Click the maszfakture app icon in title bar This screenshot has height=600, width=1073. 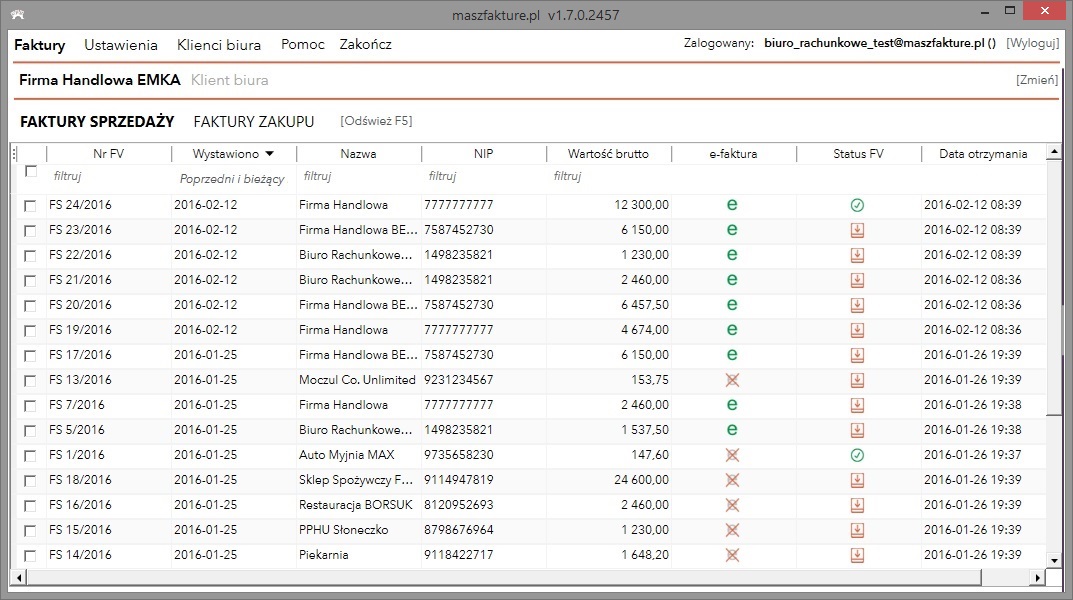[x=18, y=14]
